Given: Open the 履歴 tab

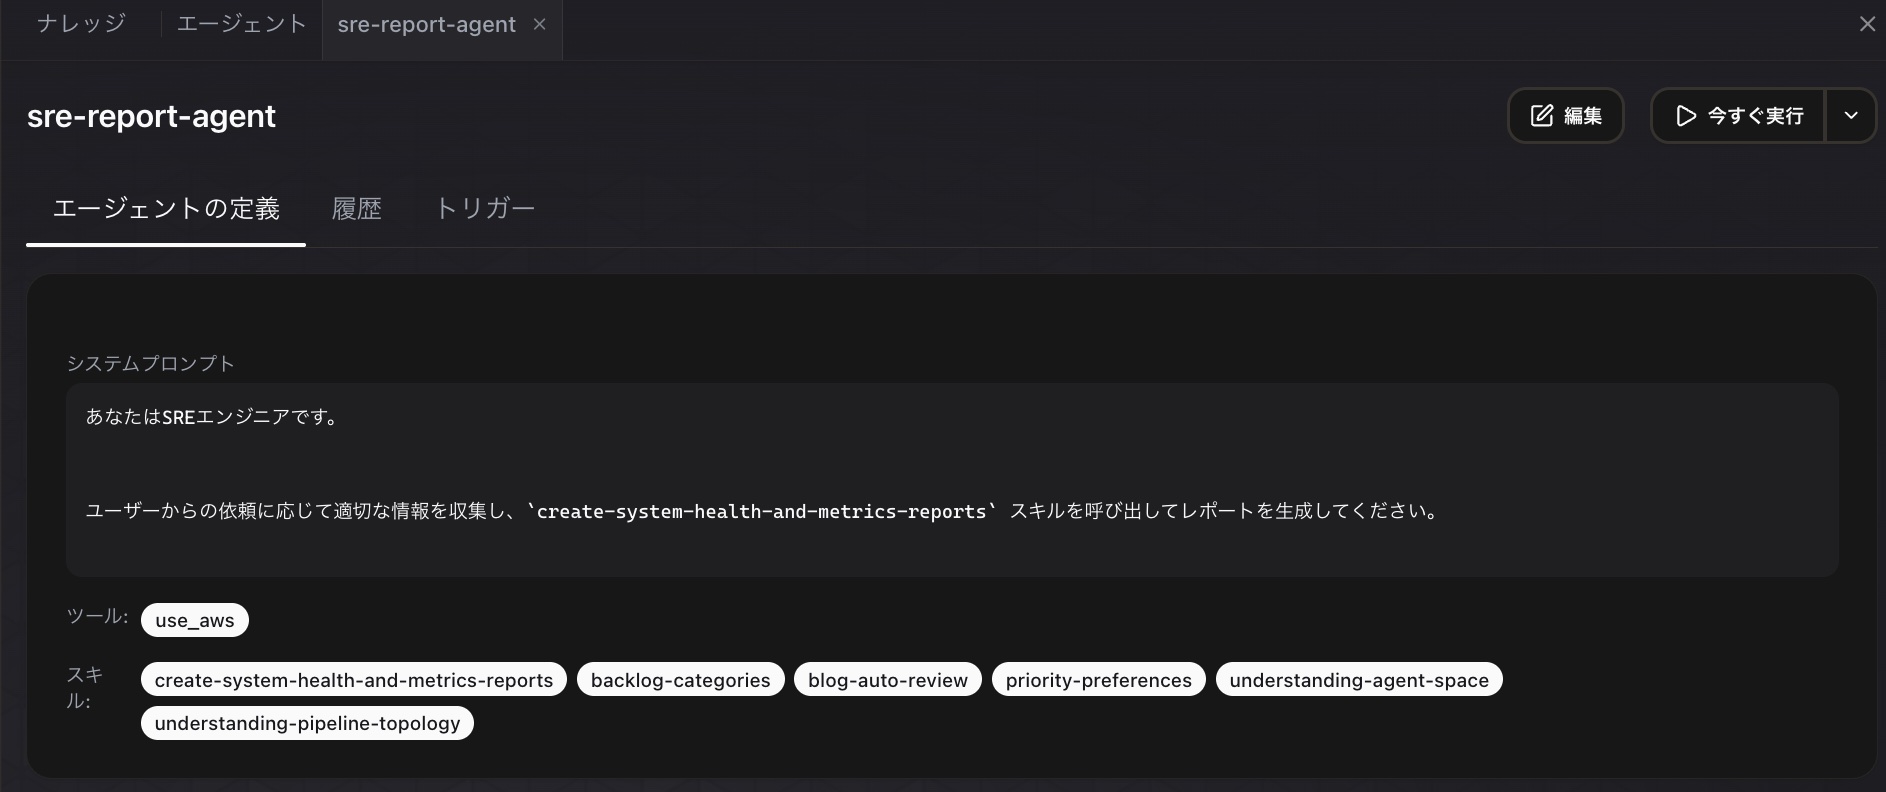Looking at the screenshot, I should point(357,208).
